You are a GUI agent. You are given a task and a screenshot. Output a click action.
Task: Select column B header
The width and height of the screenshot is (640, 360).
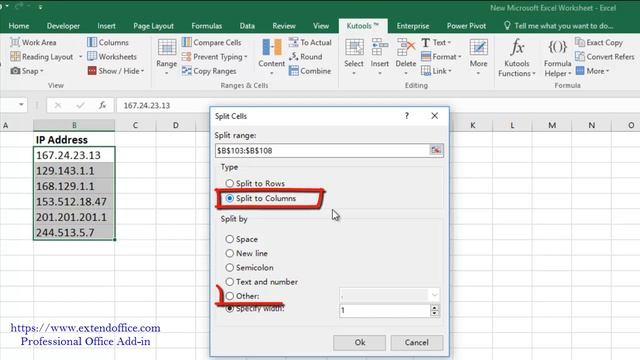pos(74,125)
